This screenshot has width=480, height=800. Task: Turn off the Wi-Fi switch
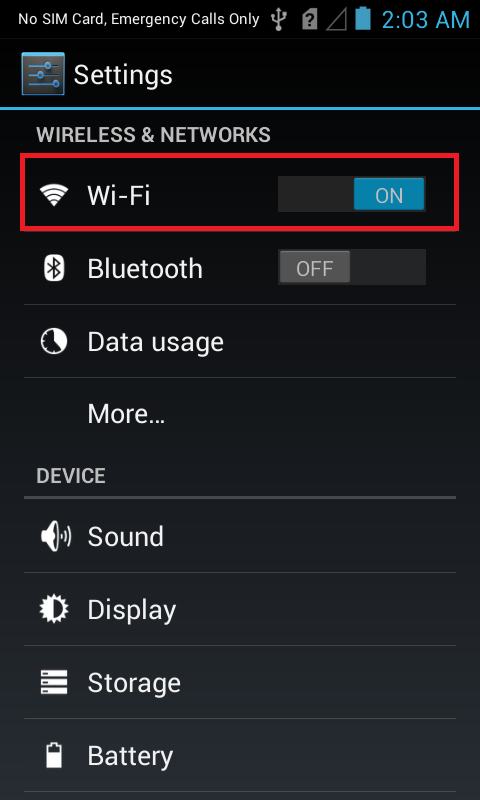[352, 194]
